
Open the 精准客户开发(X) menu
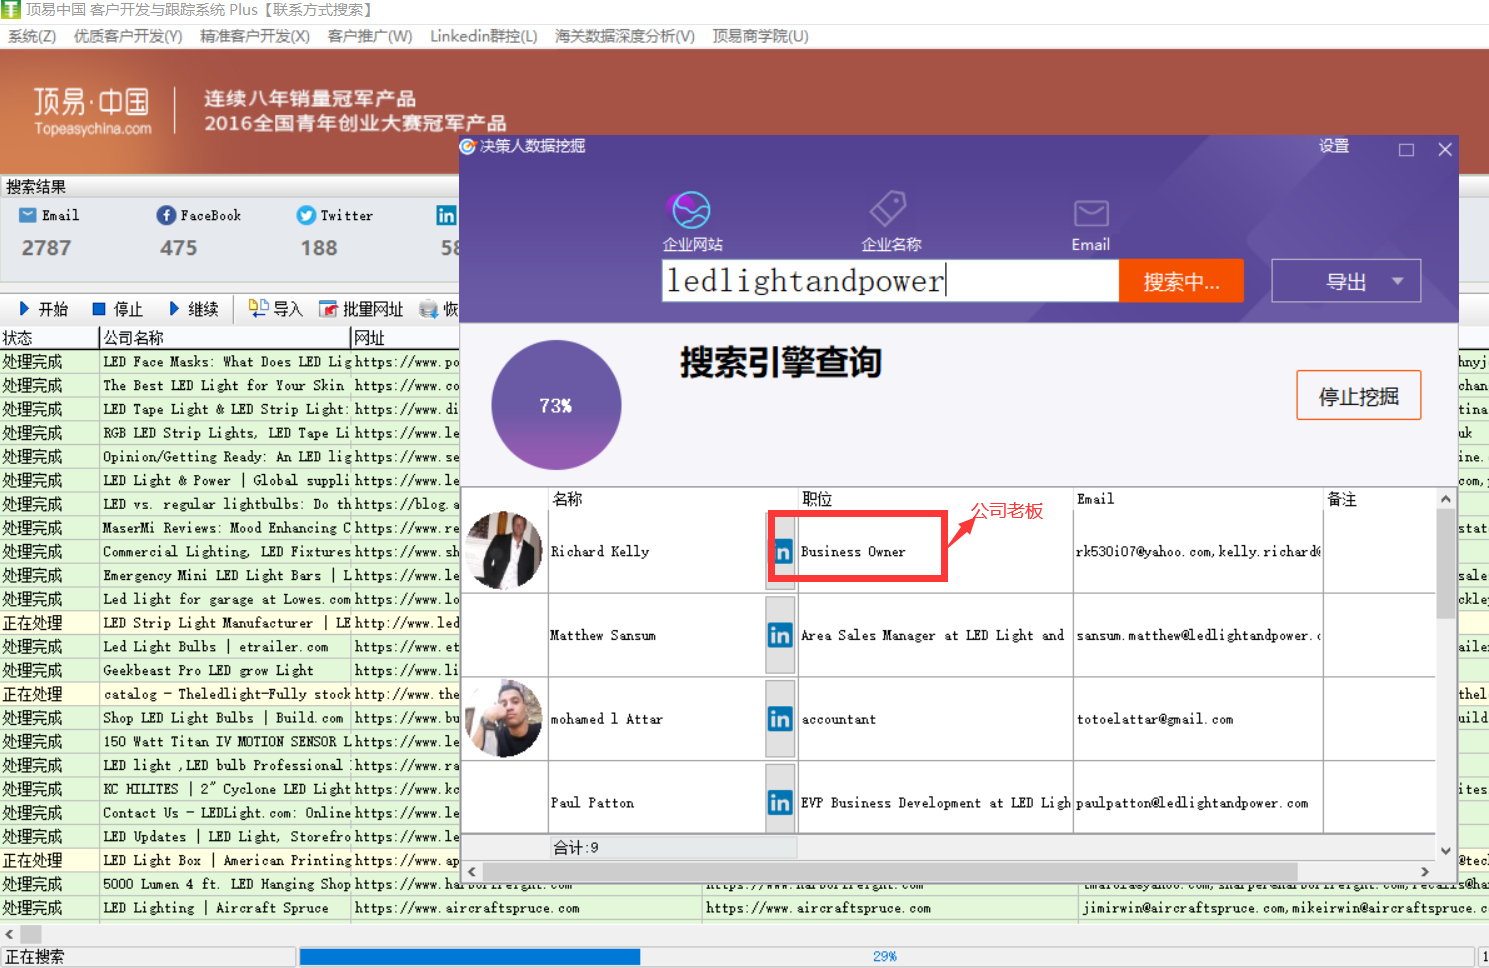(x=255, y=36)
